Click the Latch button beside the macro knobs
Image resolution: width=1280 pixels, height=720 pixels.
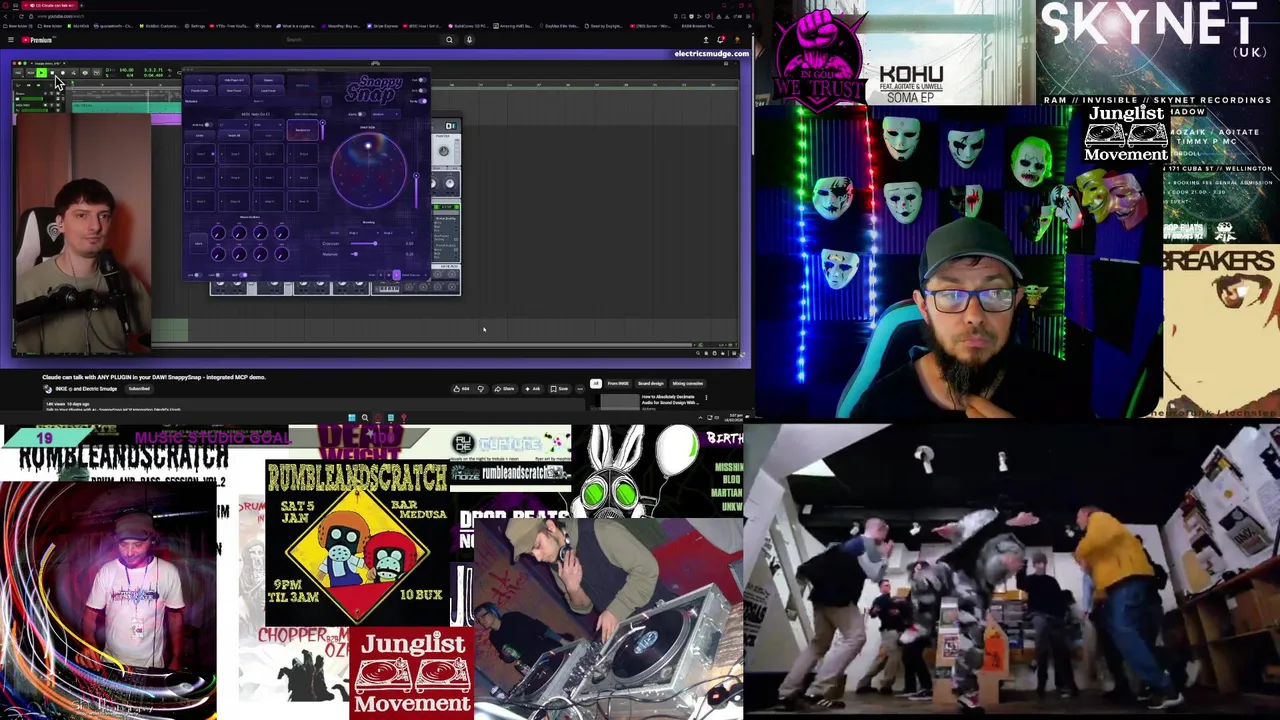pos(199,243)
